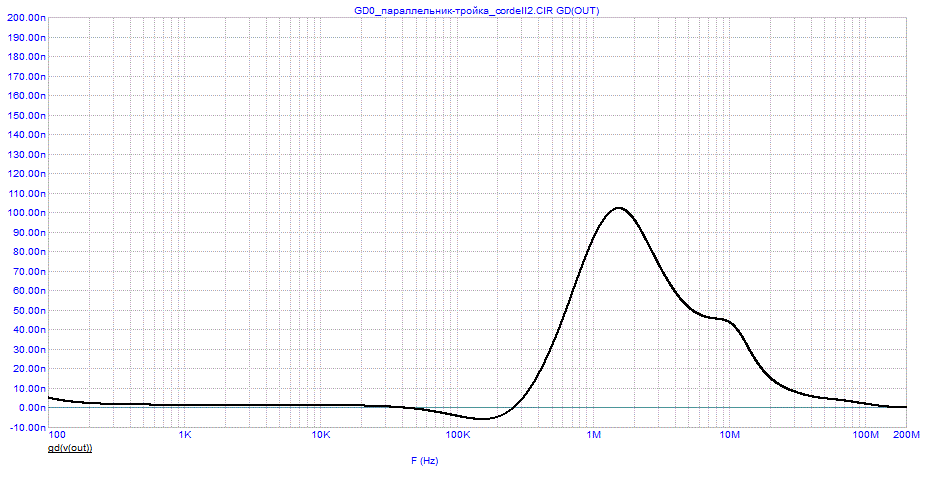Click the 200M frequency axis label
The width and height of the screenshot is (933, 478).
pyautogui.click(x=906, y=435)
